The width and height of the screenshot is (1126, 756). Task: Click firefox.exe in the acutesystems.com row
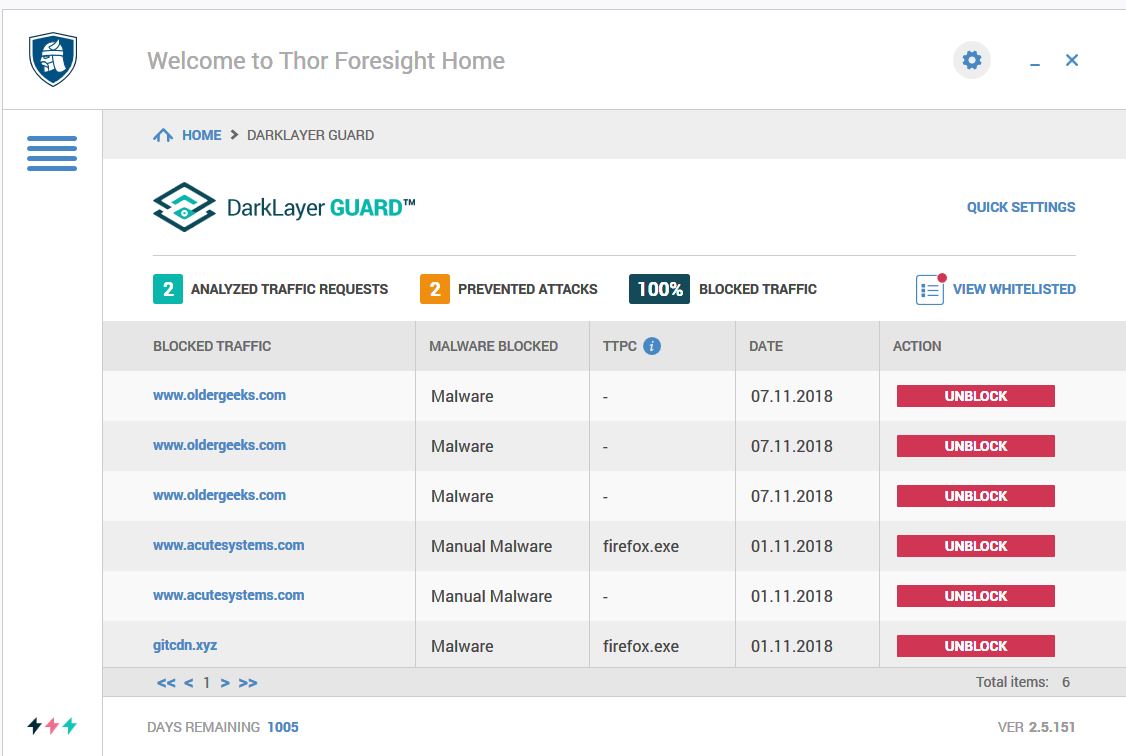641,546
